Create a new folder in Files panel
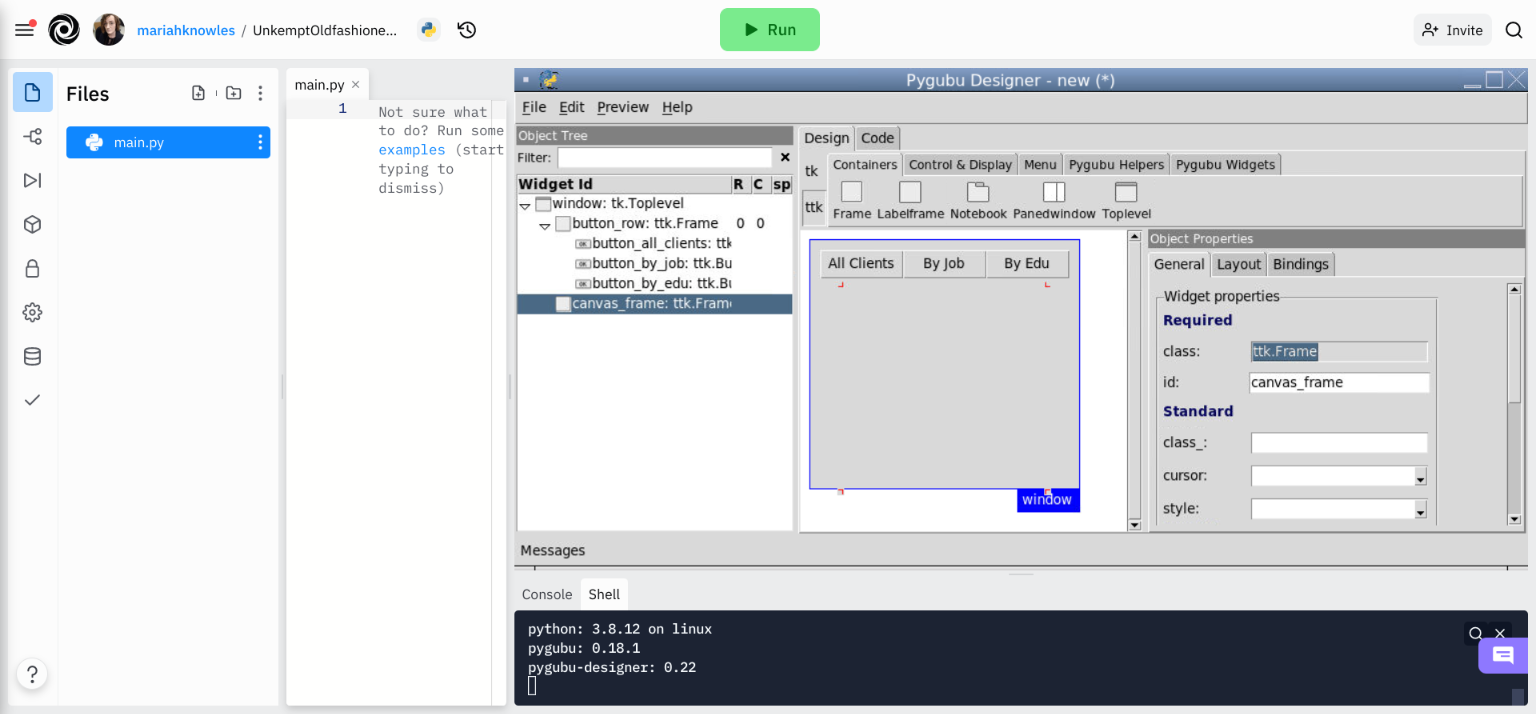Viewport: 1536px width, 714px height. click(232, 92)
